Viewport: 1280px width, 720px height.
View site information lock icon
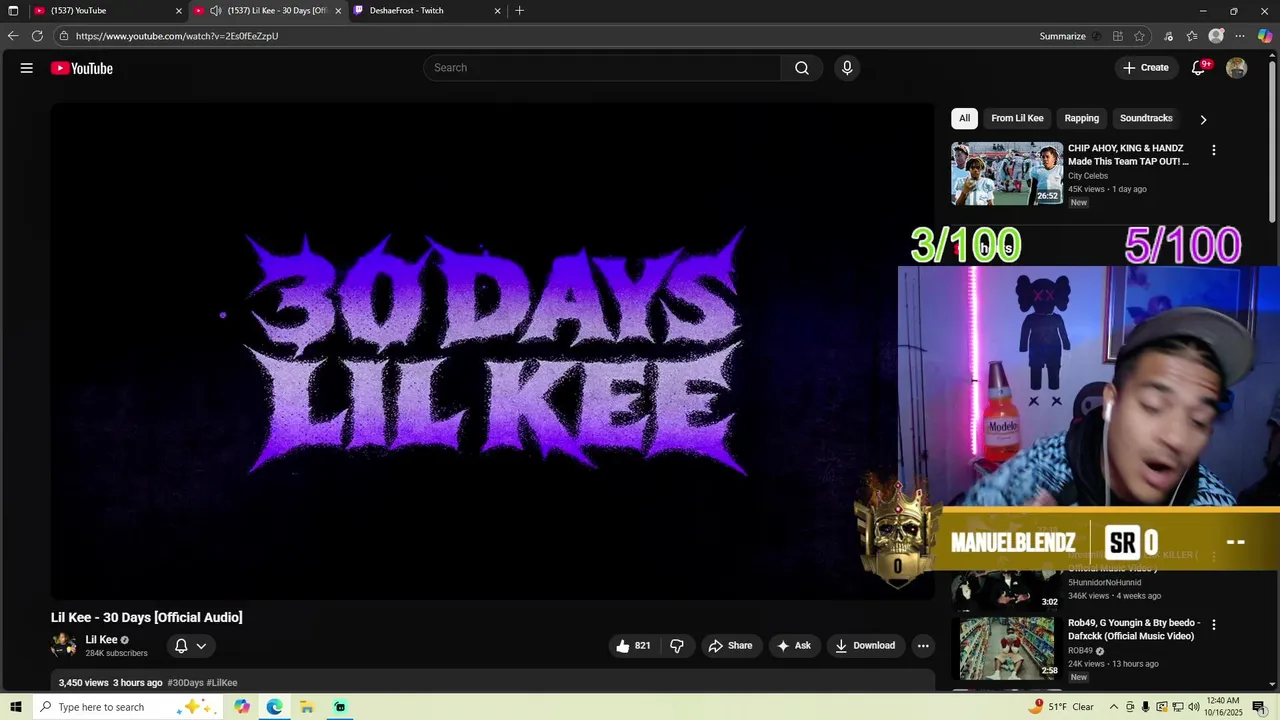[63, 36]
